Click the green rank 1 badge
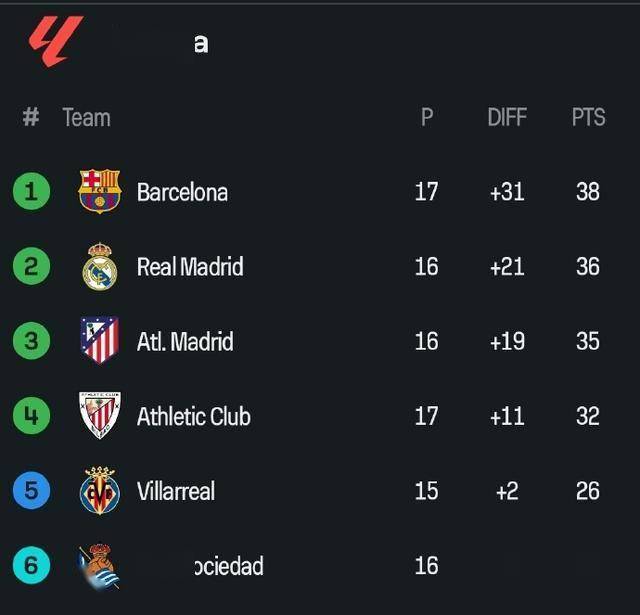This screenshot has width=640, height=615. 31,191
